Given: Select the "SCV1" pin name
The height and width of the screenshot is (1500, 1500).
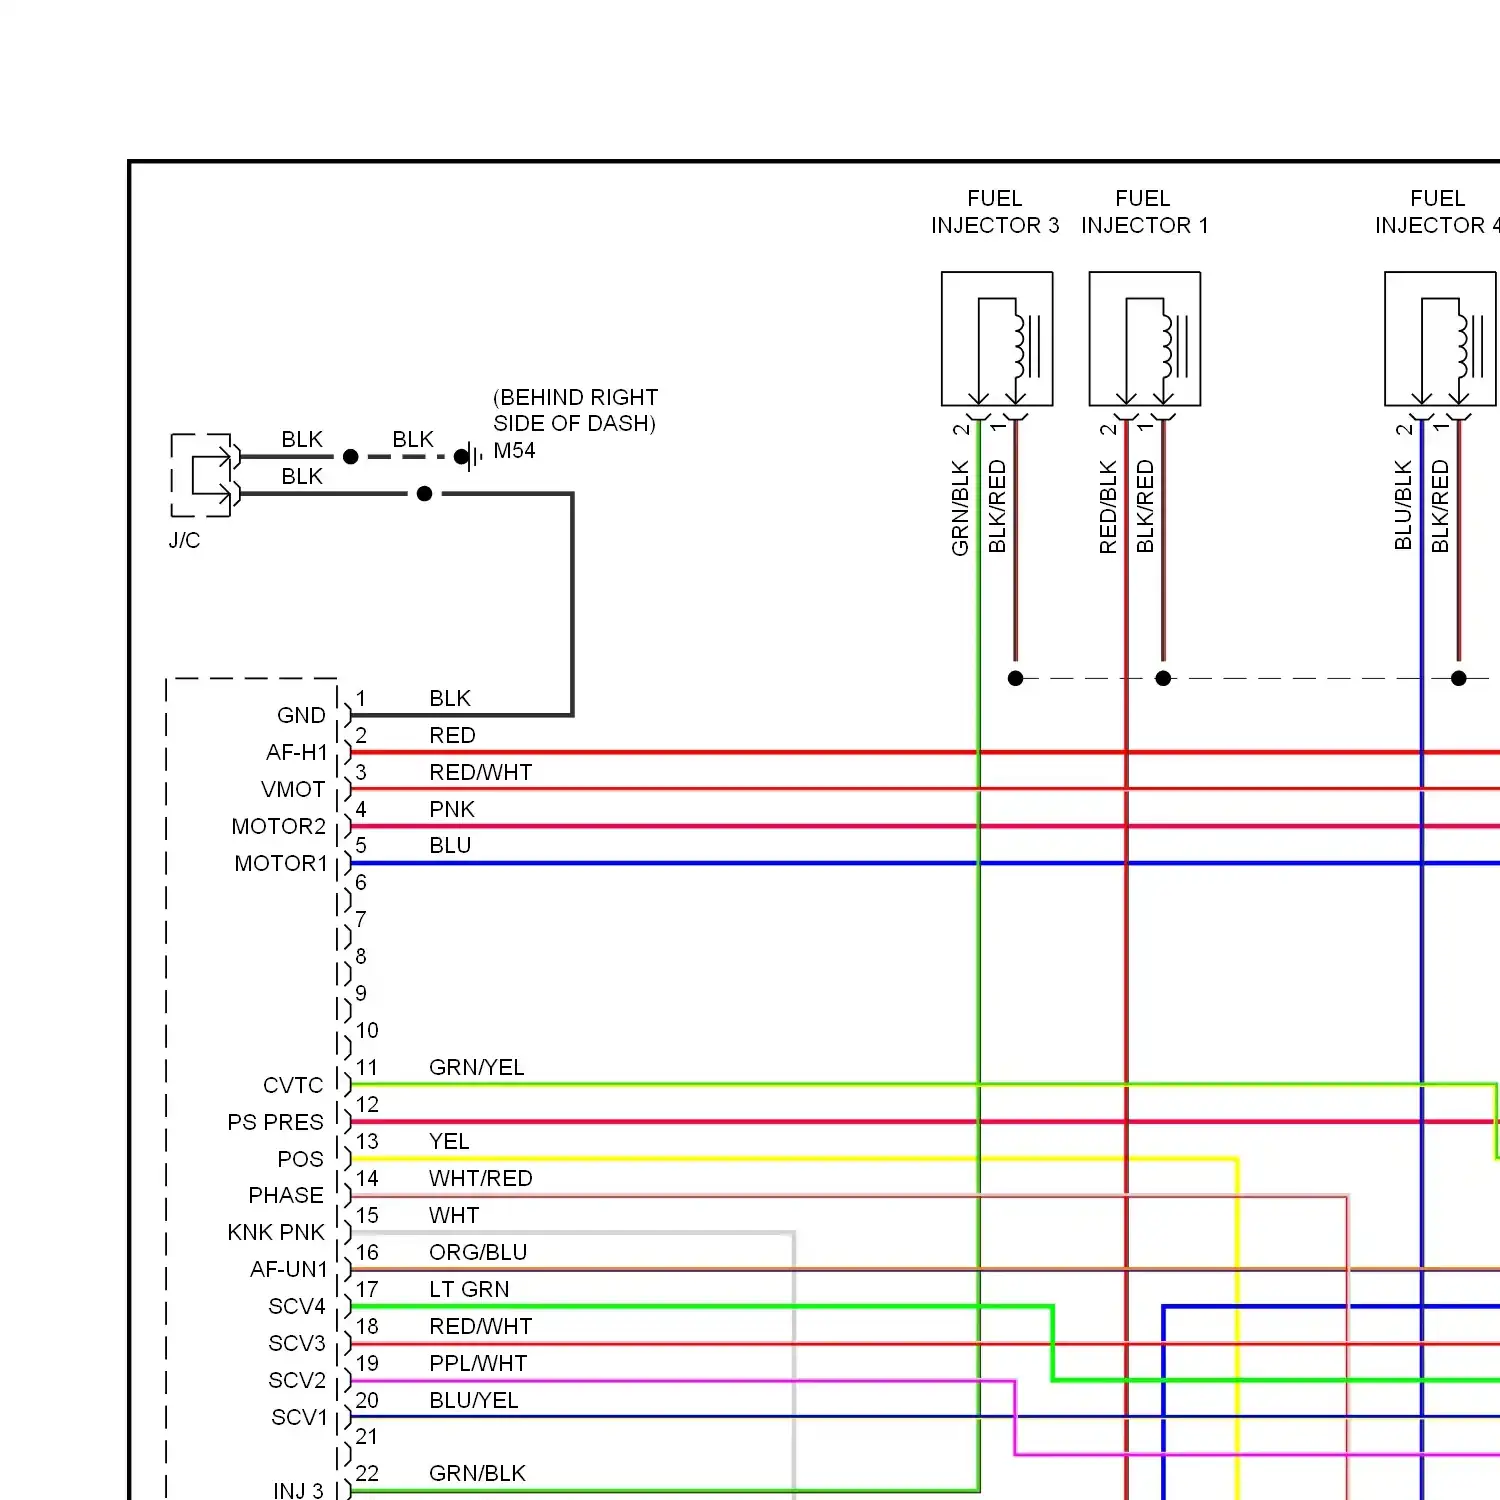Looking at the screenshot, I should click(x=299, y=1418).
